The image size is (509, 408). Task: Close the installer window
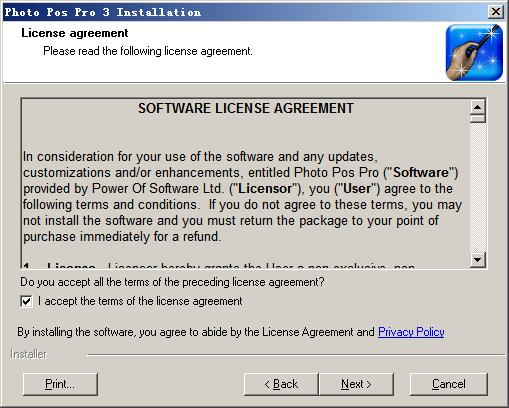point(496,12)
